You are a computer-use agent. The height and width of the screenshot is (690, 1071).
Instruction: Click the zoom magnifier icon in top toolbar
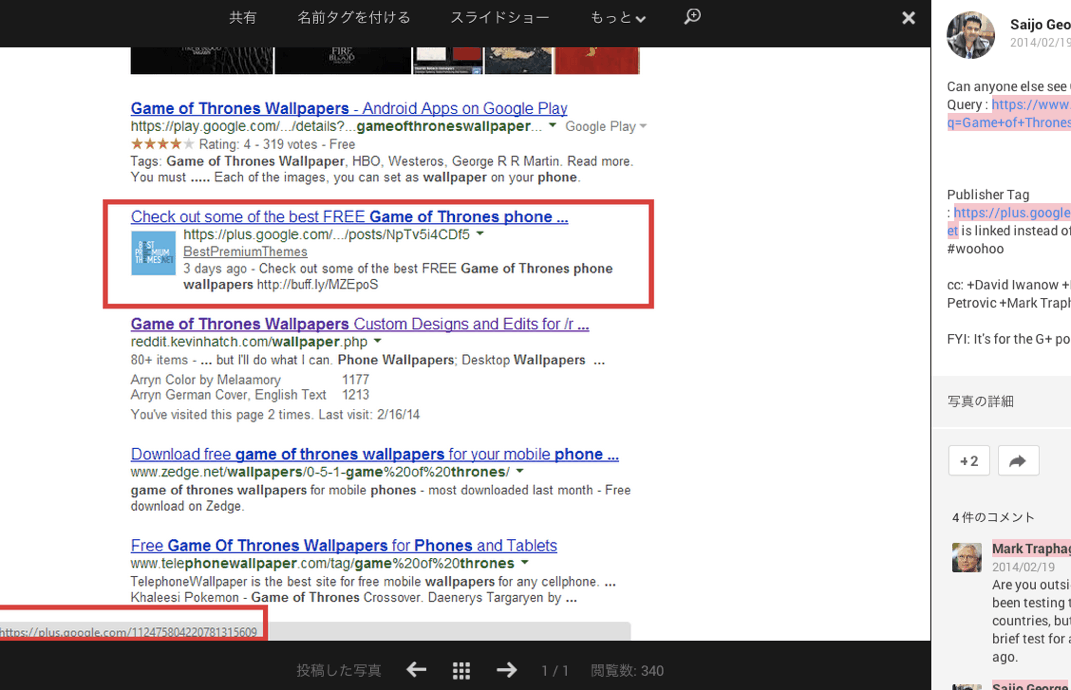point(692,17)
